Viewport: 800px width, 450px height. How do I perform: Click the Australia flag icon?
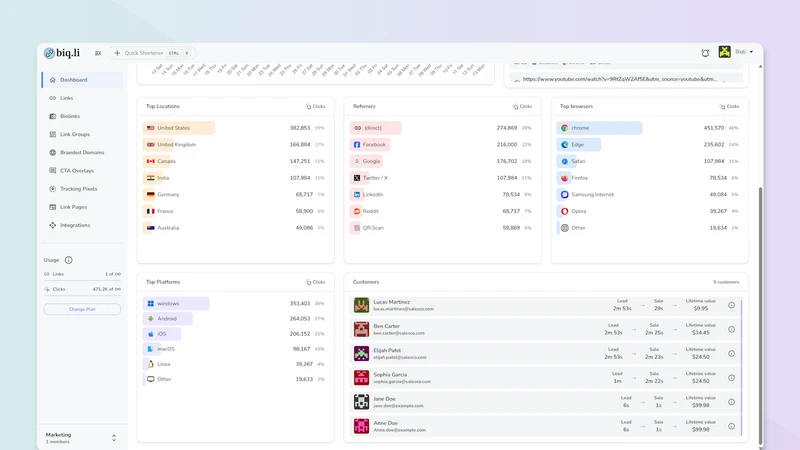pos(151,228)
